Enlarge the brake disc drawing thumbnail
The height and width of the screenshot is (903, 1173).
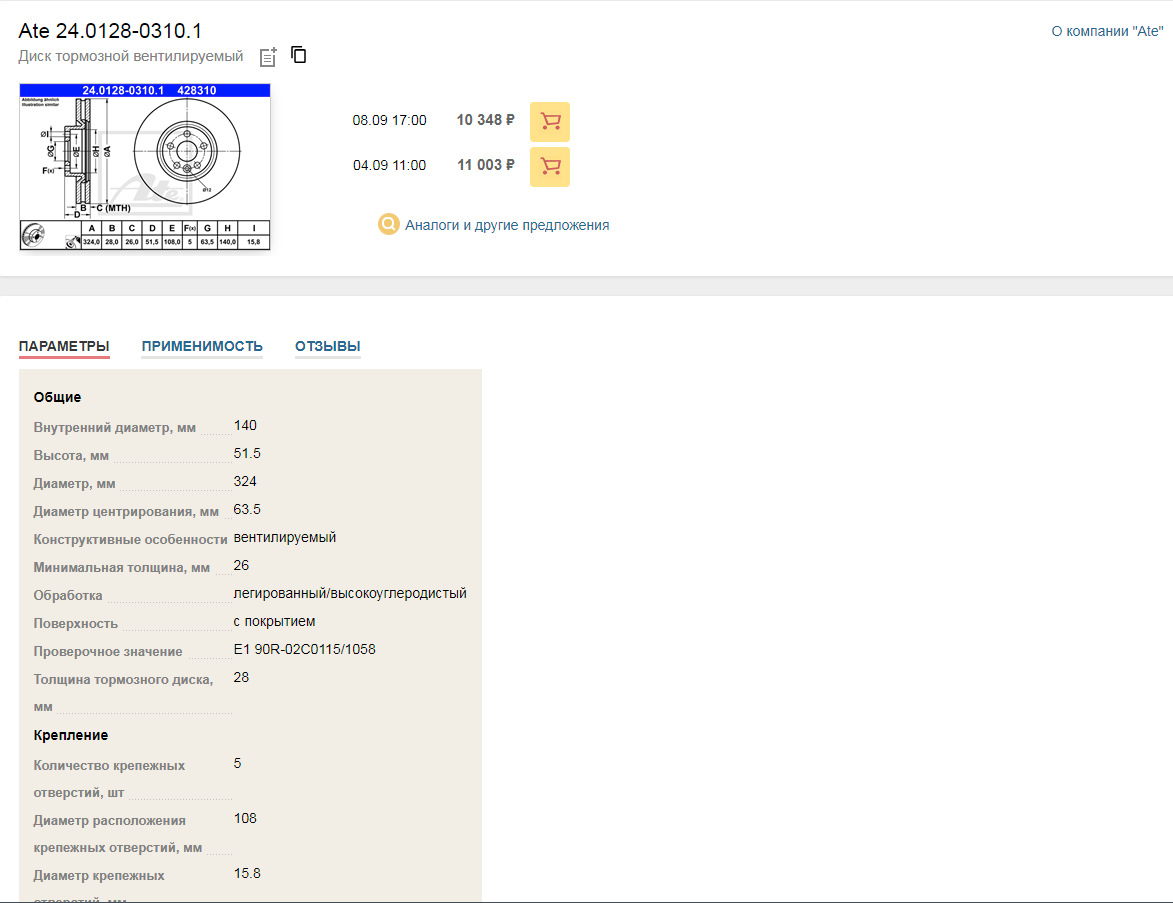pyautogui.click(x=145, y=167)
